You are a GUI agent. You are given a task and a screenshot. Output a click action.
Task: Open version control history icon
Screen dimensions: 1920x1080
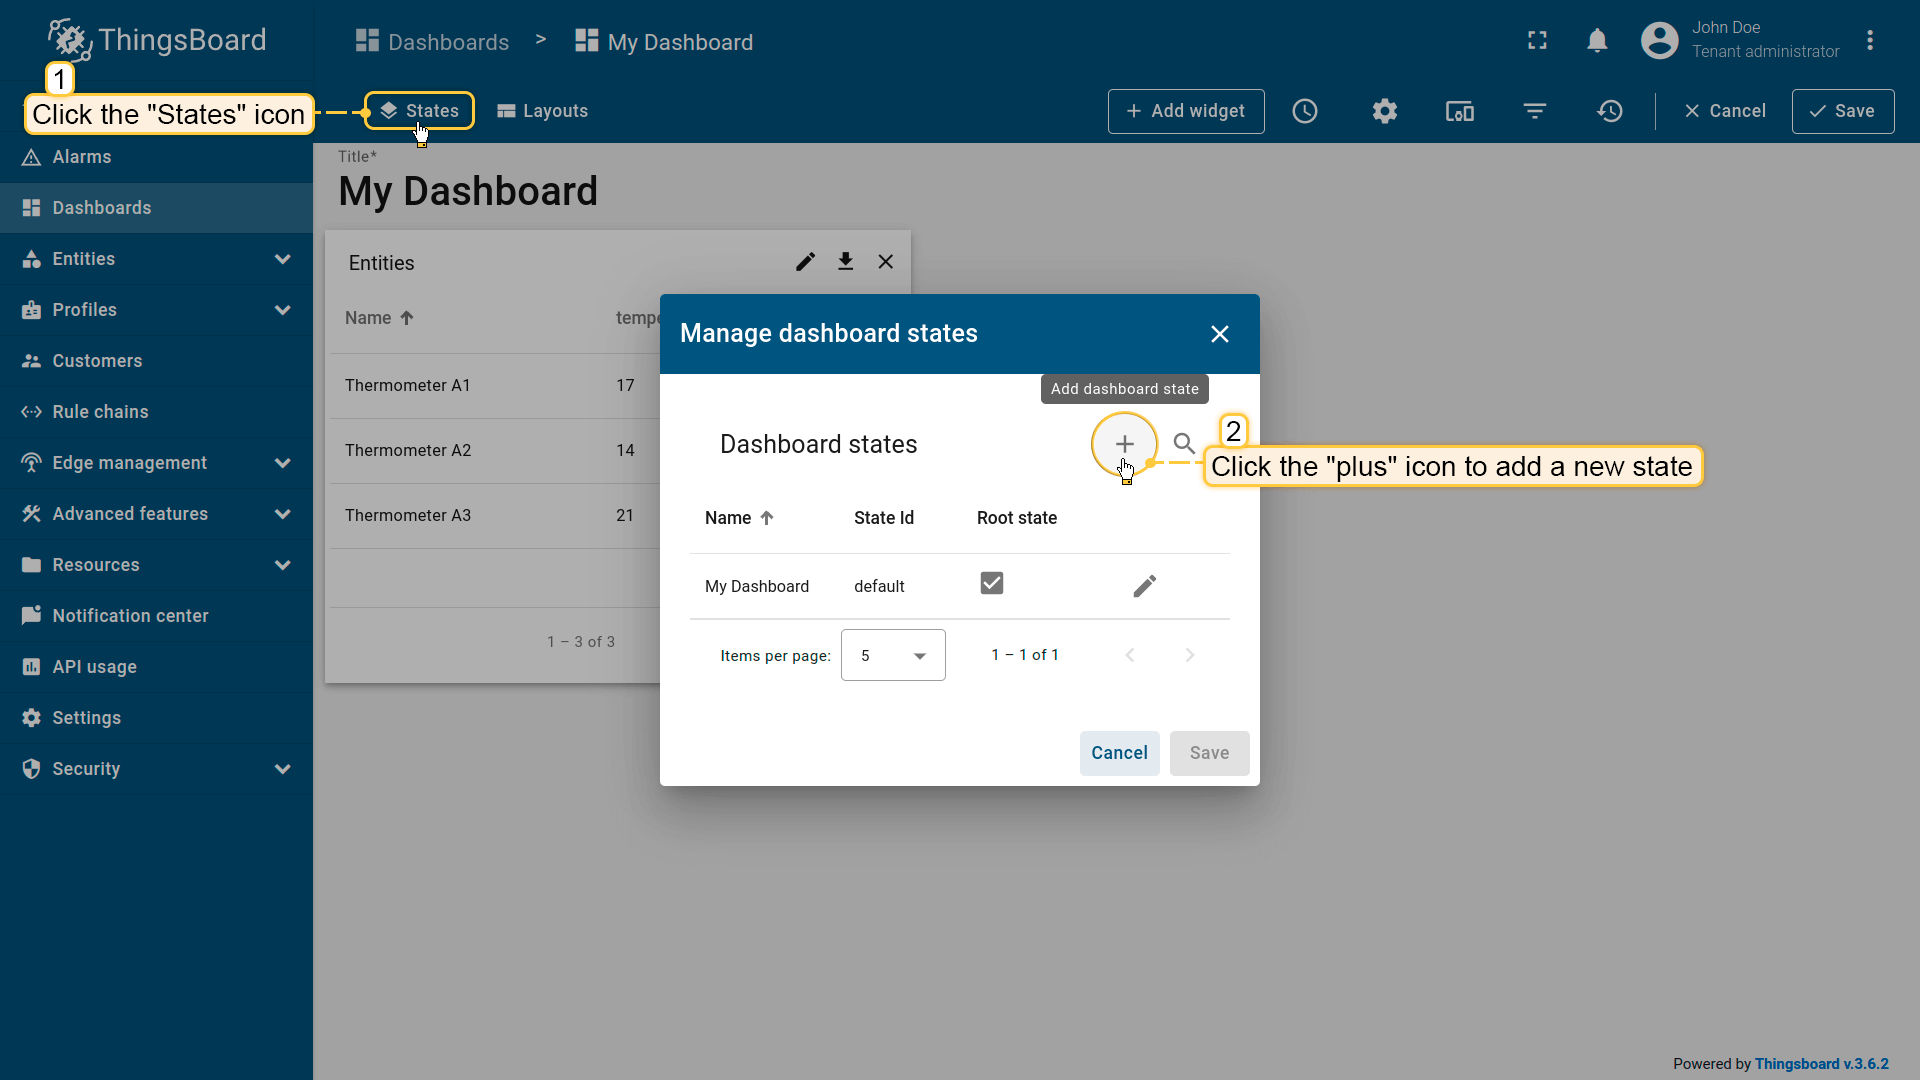coord(1609,111)
